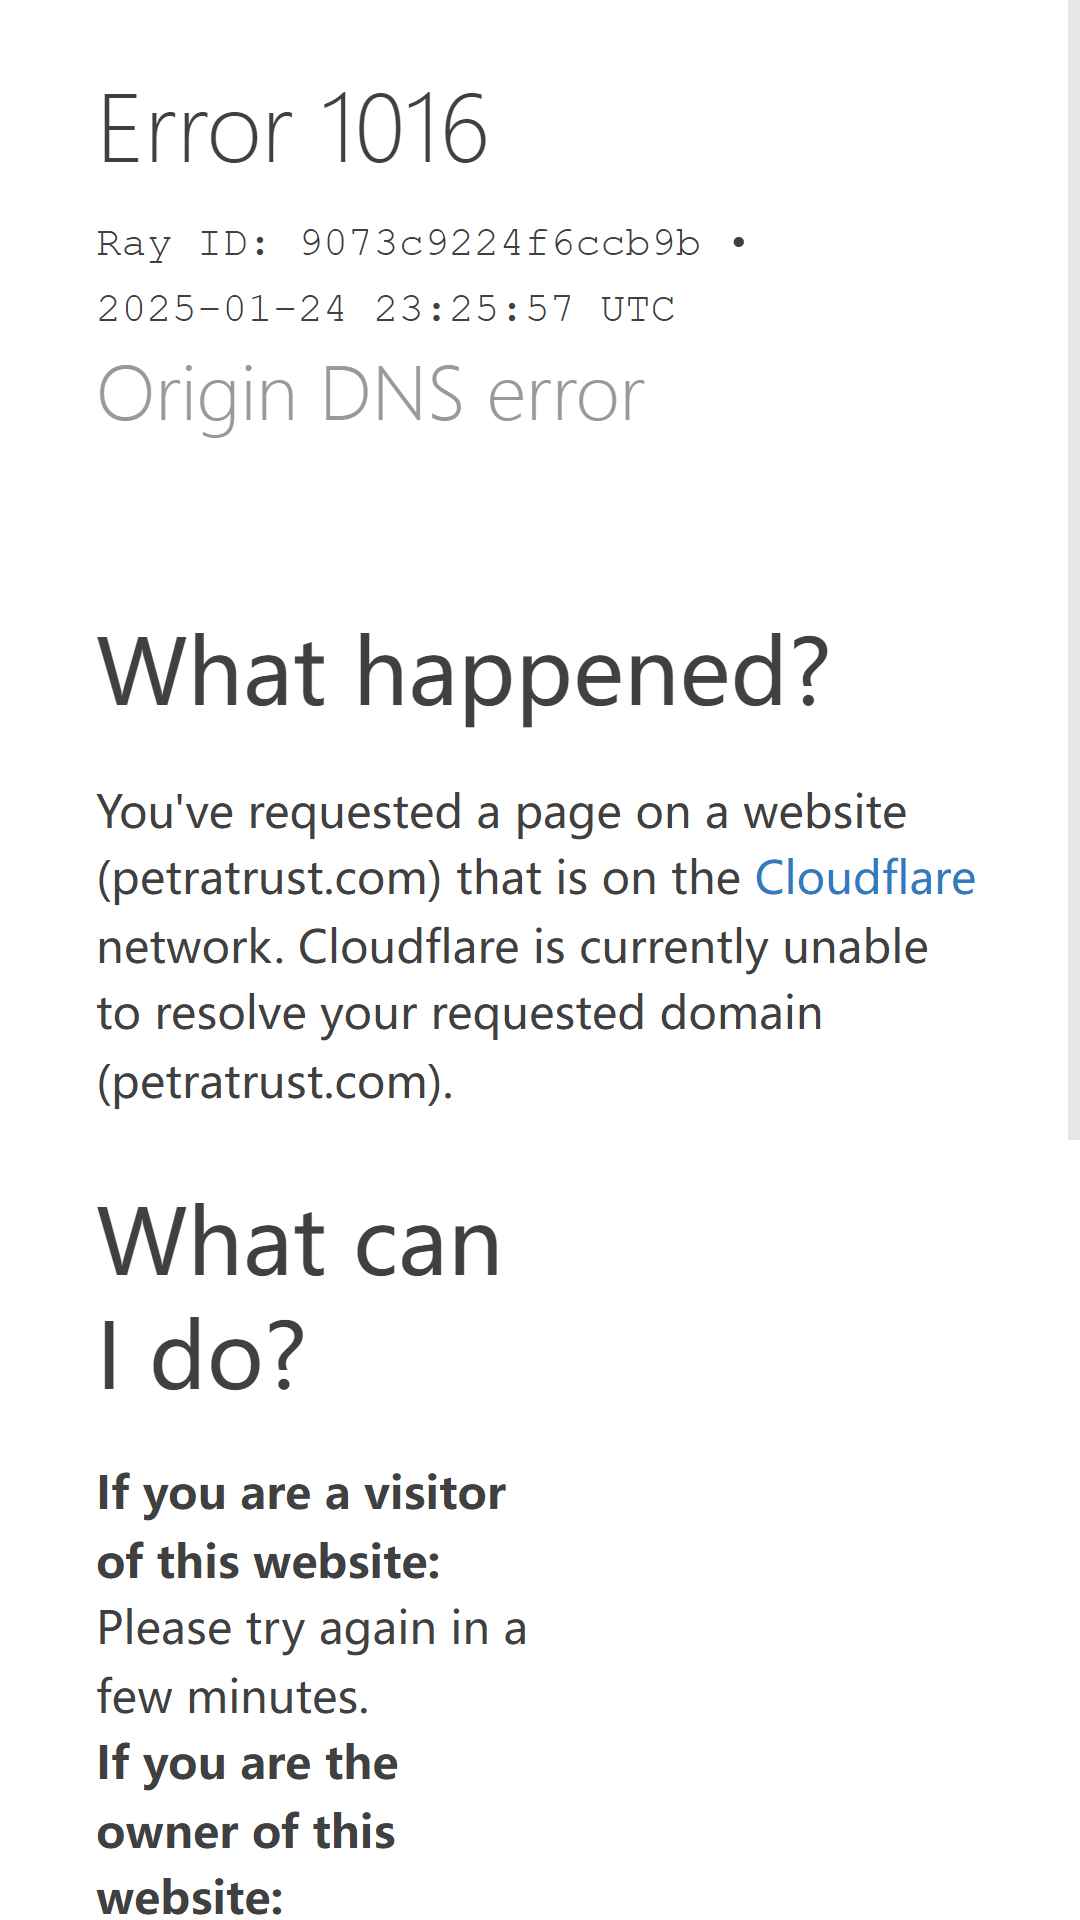Open the Cloudflare link
This screenshot has width=1080, height=1920.
pos(864,879)
